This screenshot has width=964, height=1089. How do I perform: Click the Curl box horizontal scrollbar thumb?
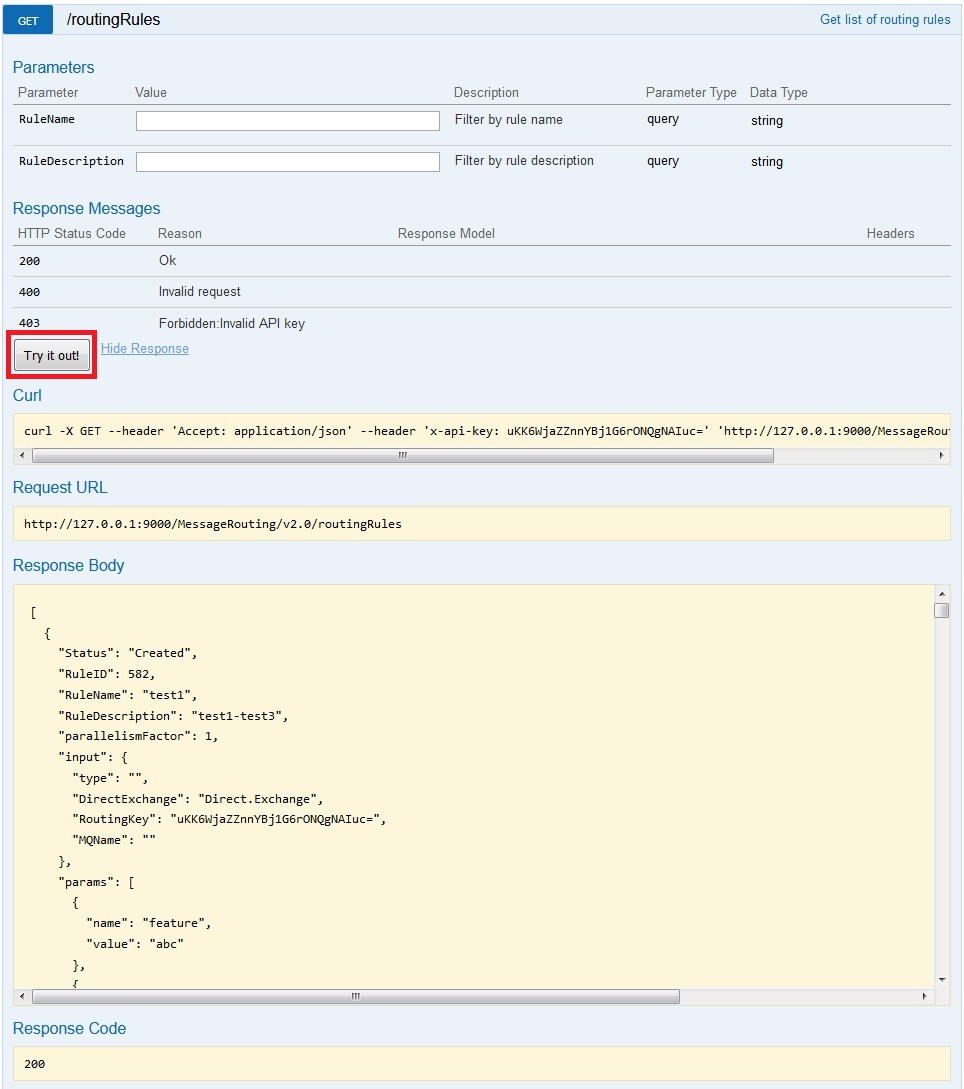[x=403, y=456]
